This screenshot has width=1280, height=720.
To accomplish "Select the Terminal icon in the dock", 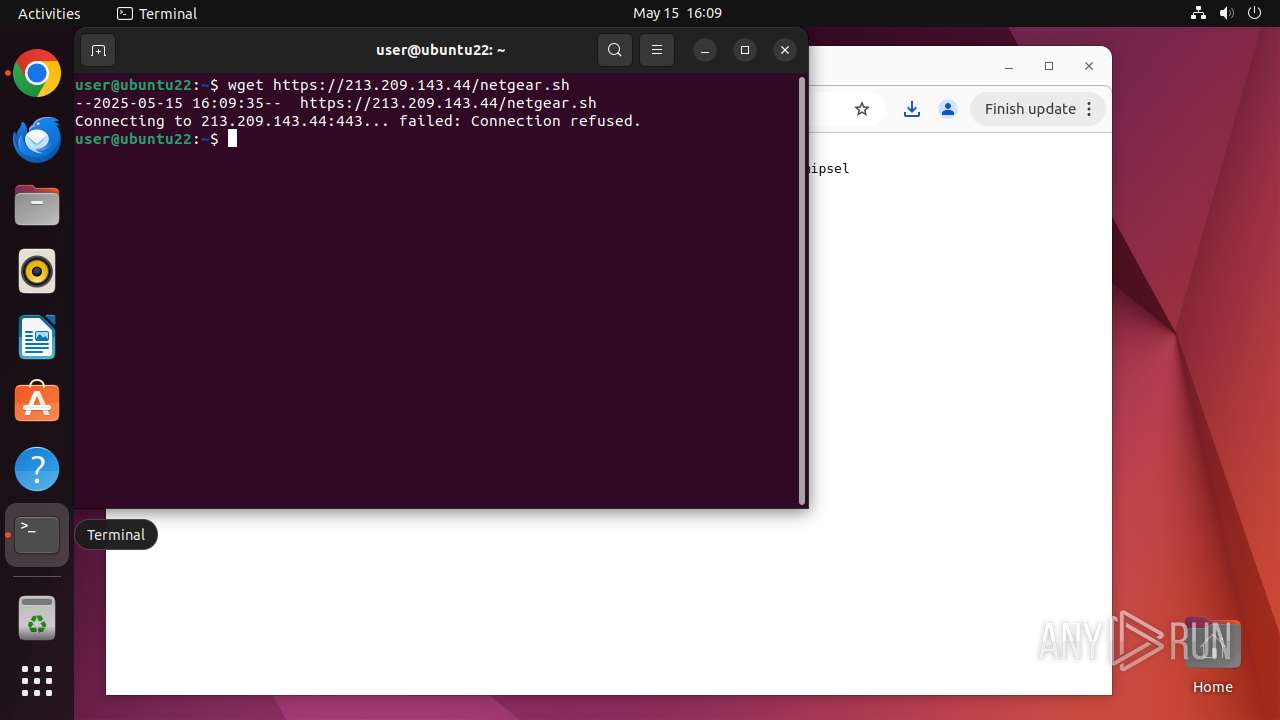I will [37, 535].
